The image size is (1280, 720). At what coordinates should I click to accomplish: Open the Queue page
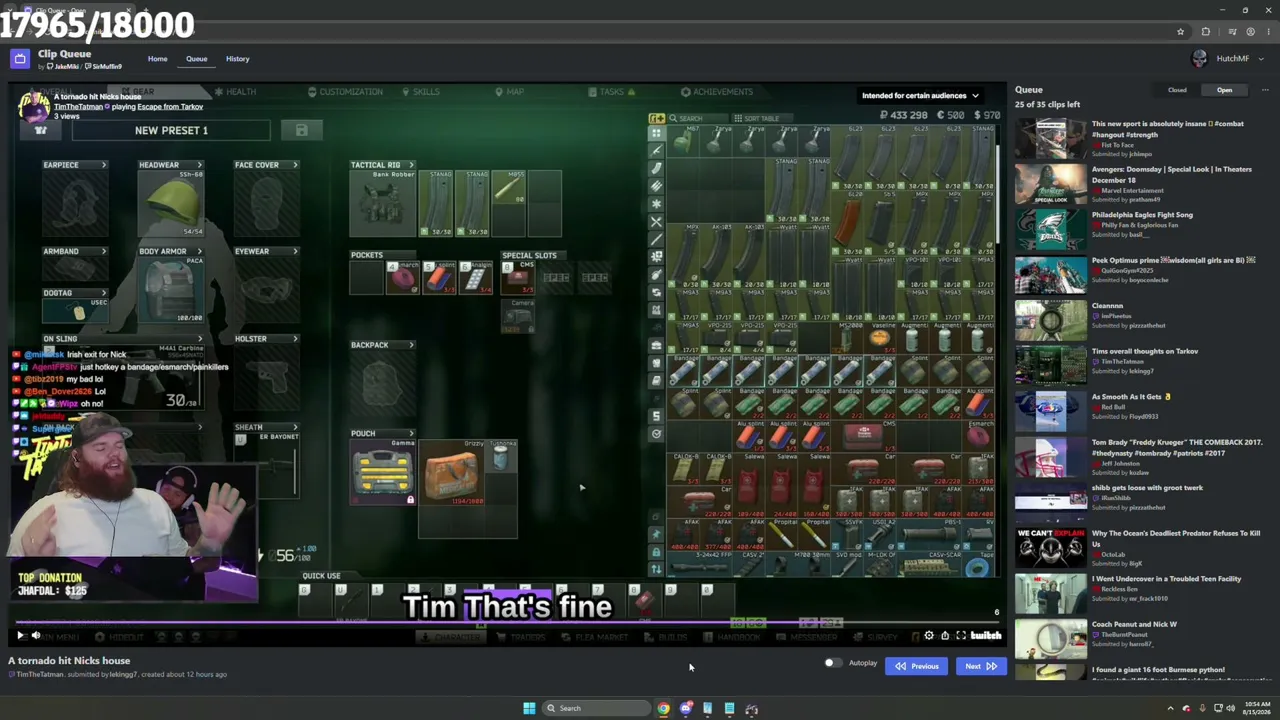point(196,59)
